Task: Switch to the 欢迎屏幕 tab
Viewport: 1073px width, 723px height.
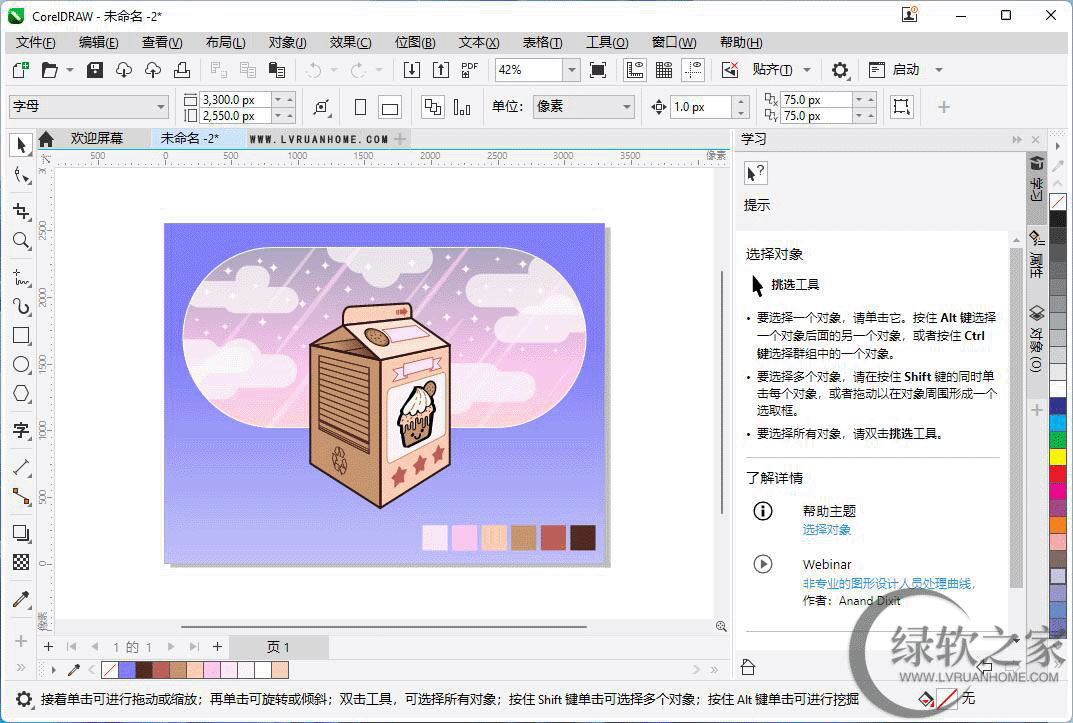Action: coord(96,139)
